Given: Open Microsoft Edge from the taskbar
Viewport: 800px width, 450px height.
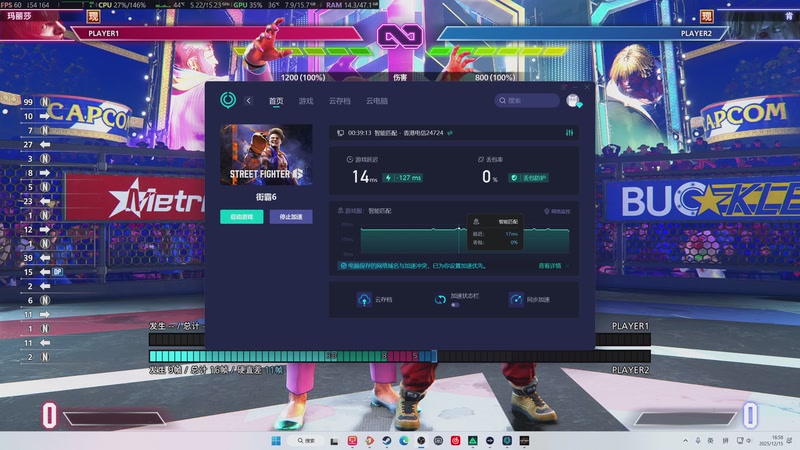Looking at the screenshot, I should tap(404, 440).
